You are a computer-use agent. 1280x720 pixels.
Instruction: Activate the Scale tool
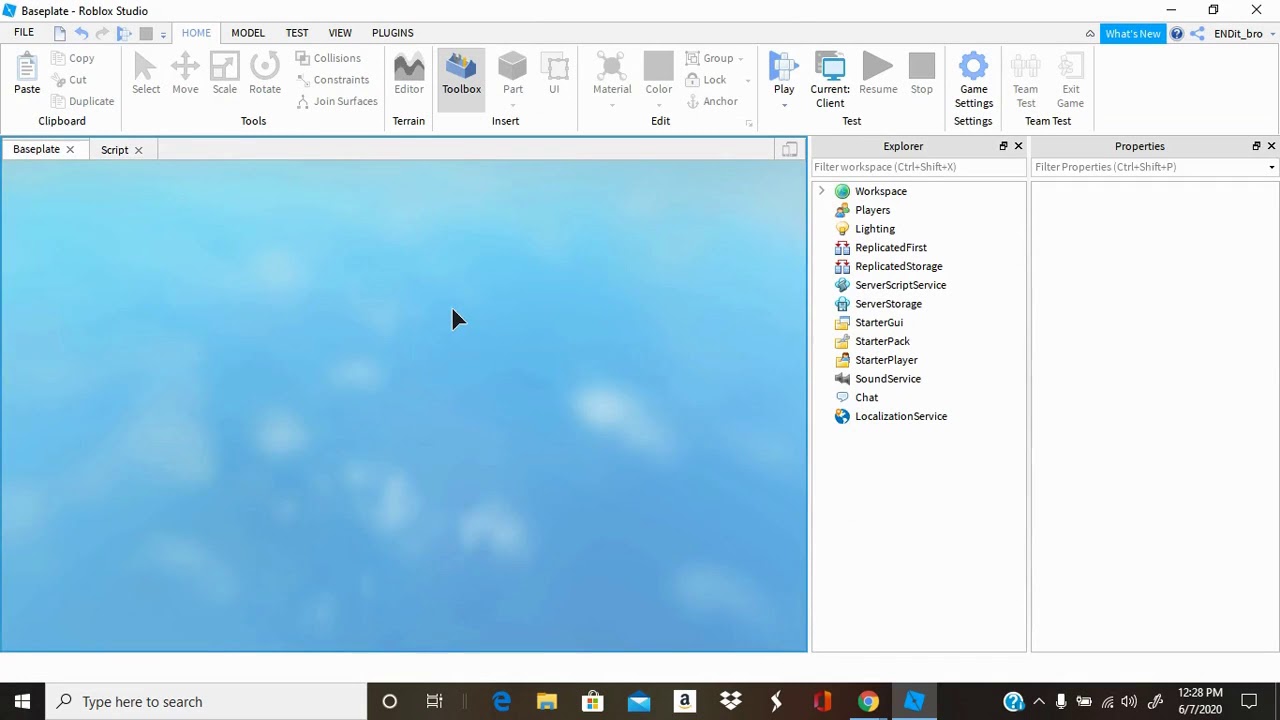click(x=224, y=75)
